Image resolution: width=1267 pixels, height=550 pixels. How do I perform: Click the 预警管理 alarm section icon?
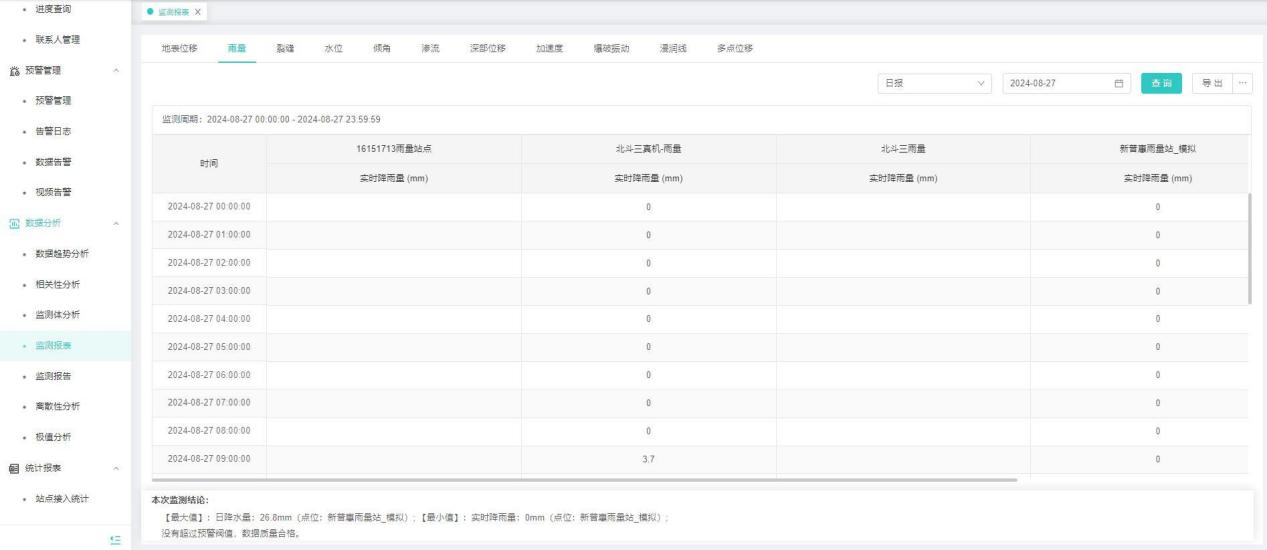pyautogui.click(x=14, y=70)
